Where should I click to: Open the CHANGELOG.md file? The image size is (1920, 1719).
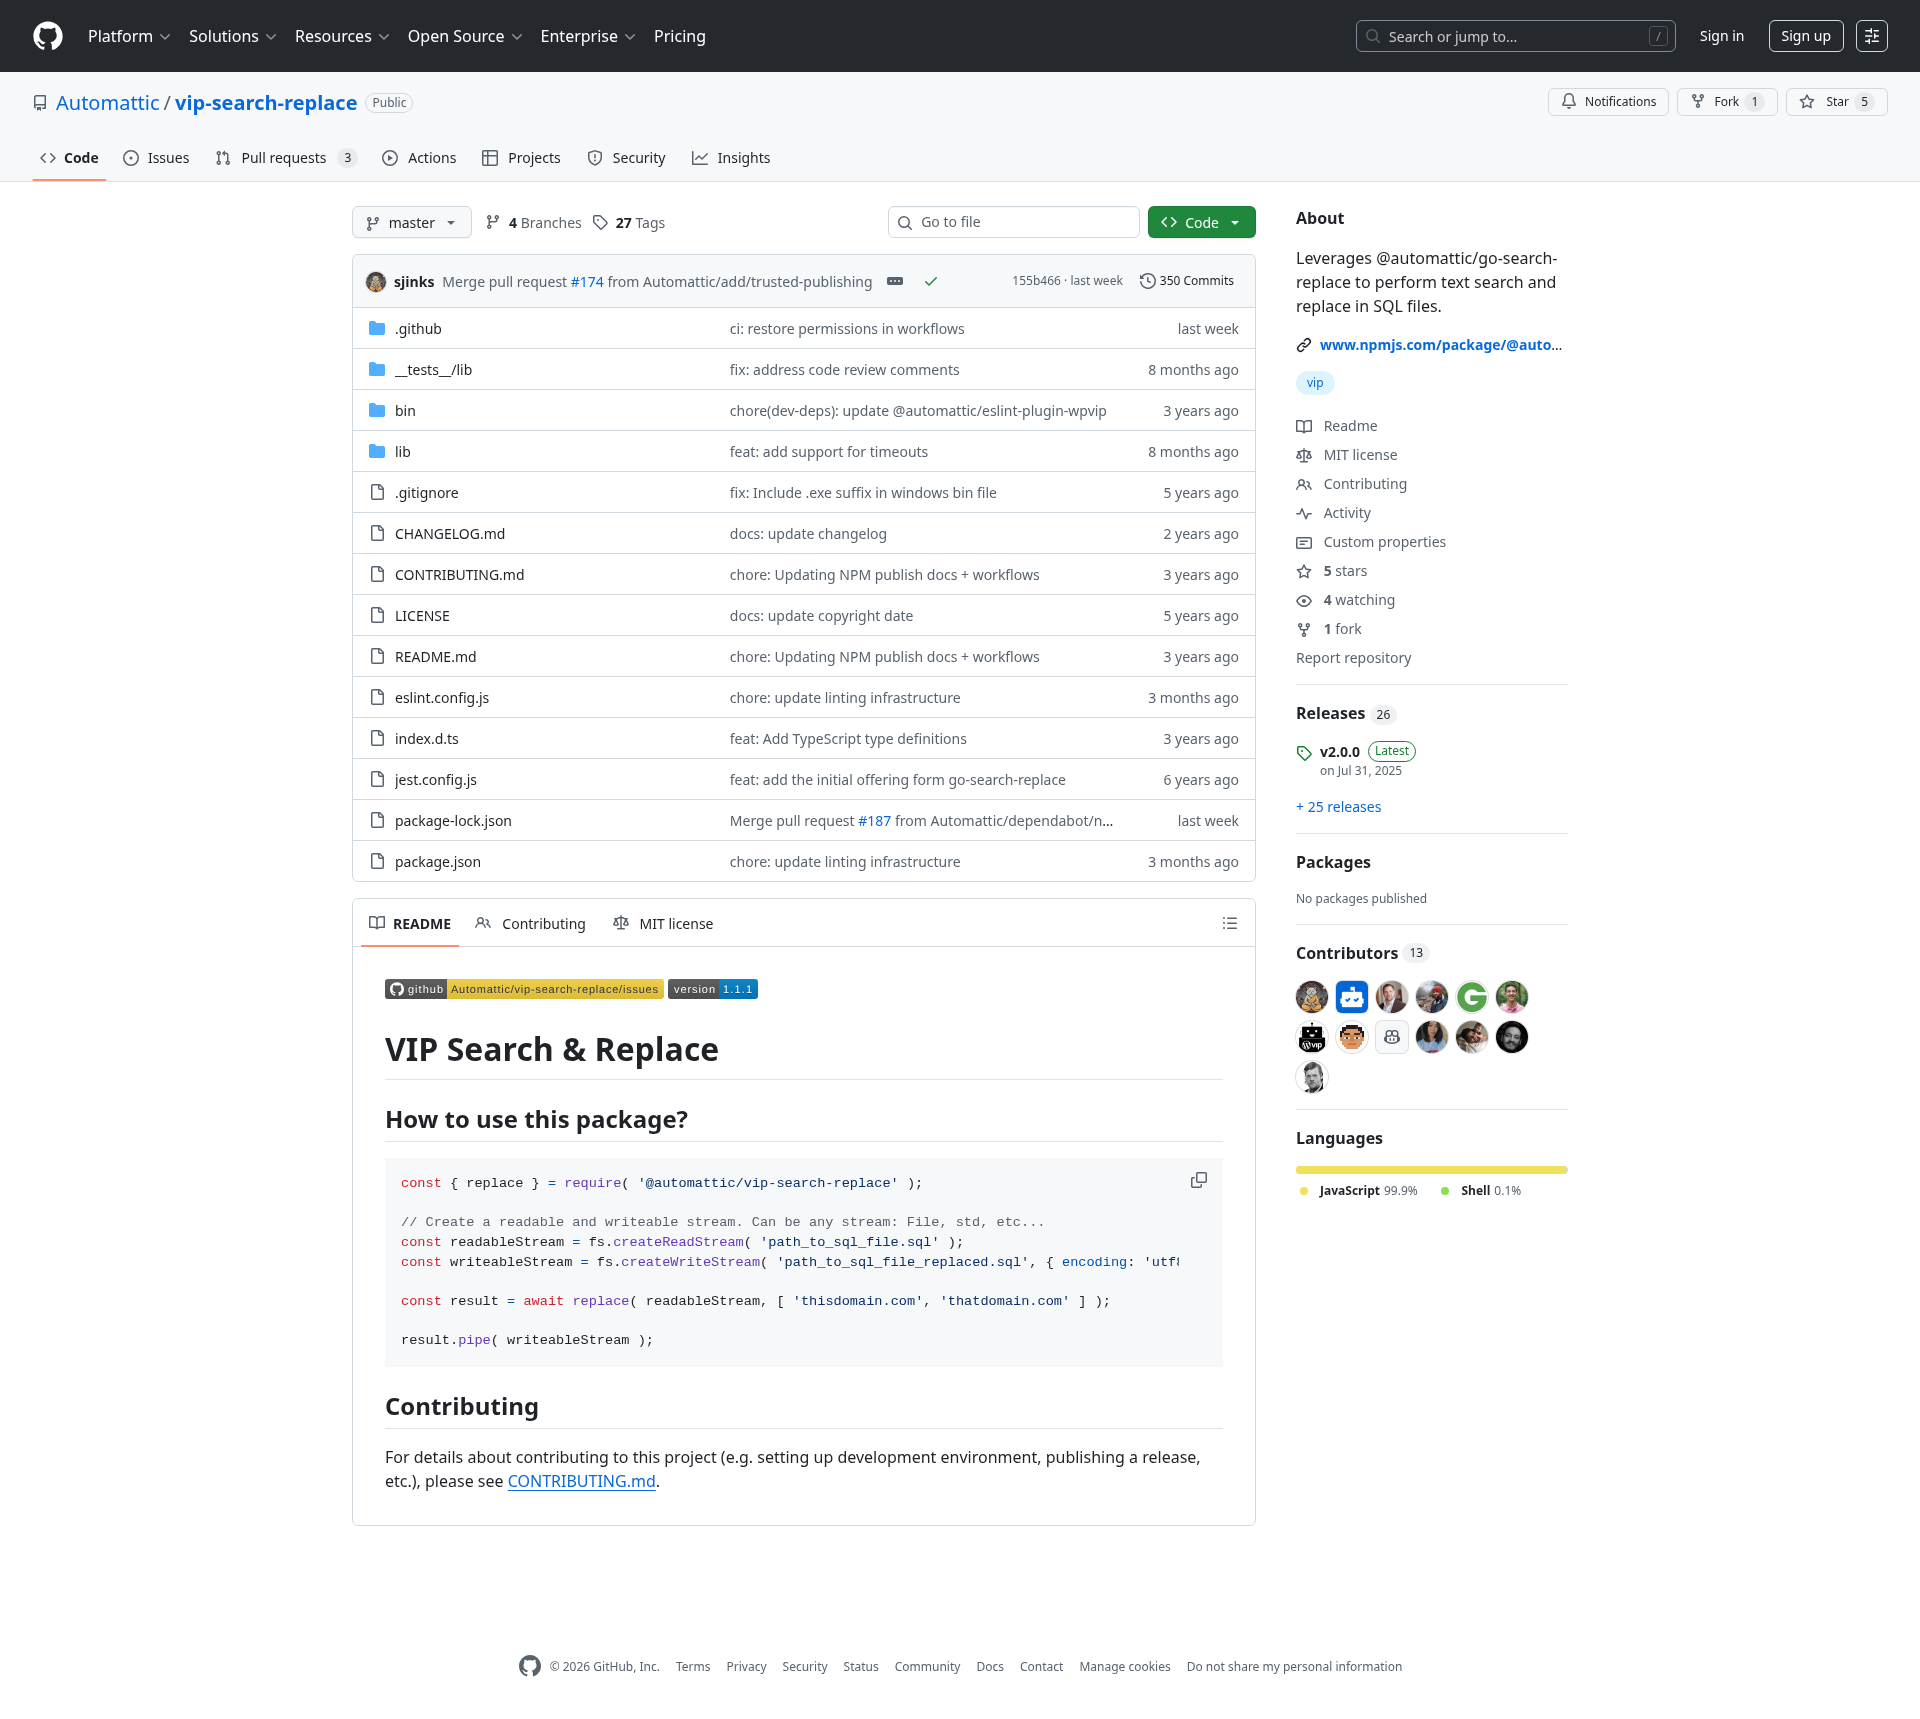(450, 534)
